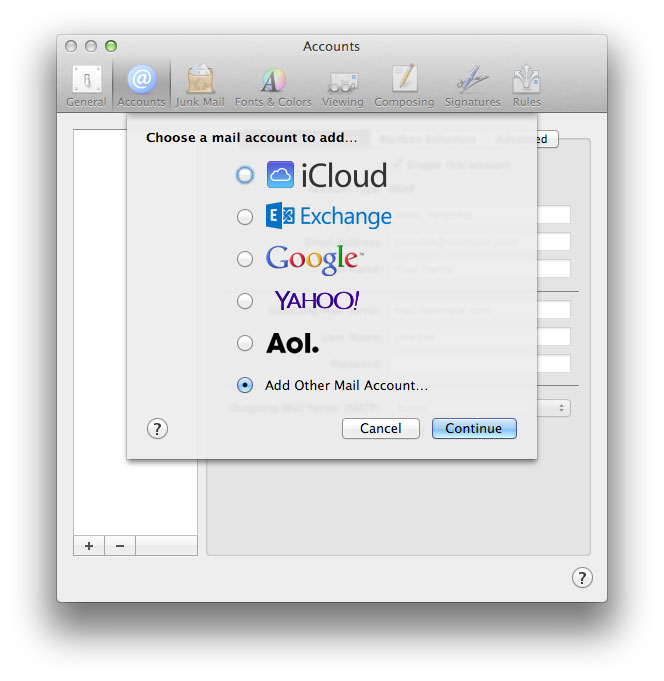Viewport: 664px width, 681px height.
Task: Open Signatures preferences
Action: pyautogui.click(x=472, y=85)
